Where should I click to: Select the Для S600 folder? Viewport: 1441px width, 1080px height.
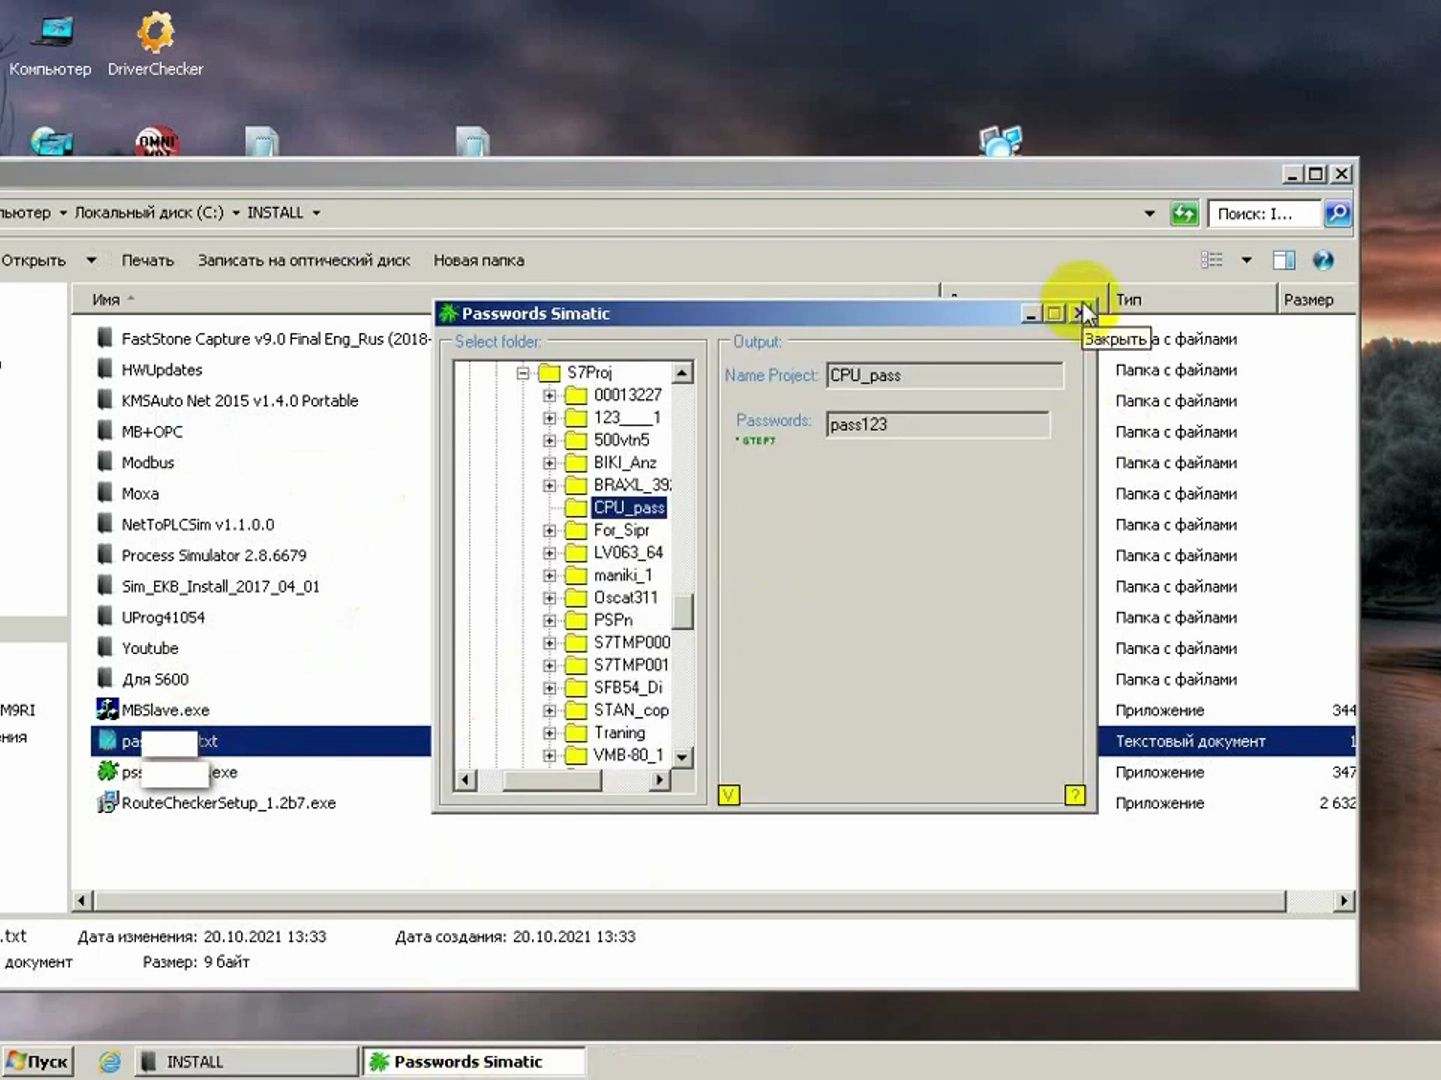tap(155, 680)
